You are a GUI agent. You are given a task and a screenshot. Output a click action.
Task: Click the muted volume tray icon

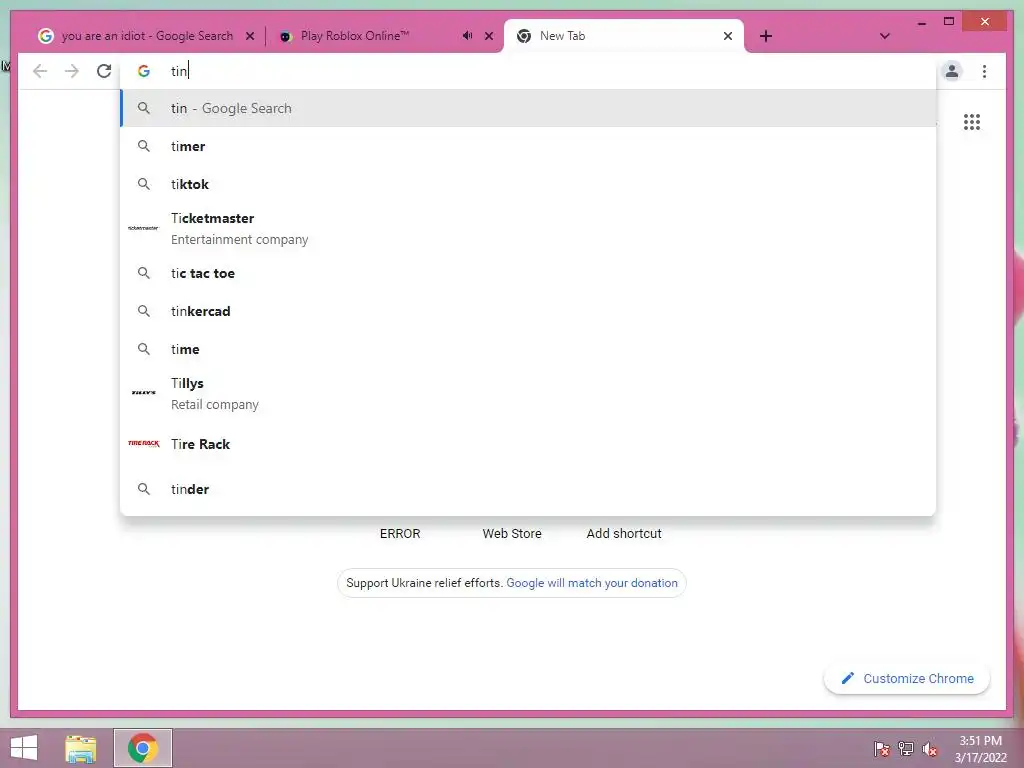(930, 749)
